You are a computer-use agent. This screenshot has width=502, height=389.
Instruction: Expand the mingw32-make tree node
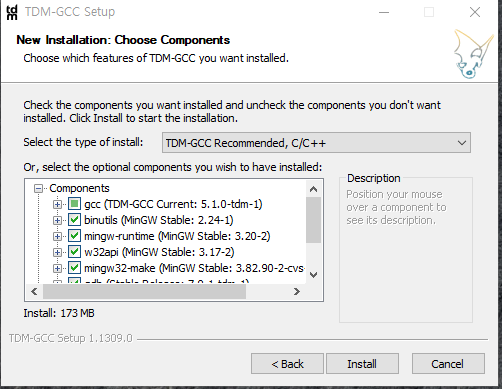pos(57,268)
